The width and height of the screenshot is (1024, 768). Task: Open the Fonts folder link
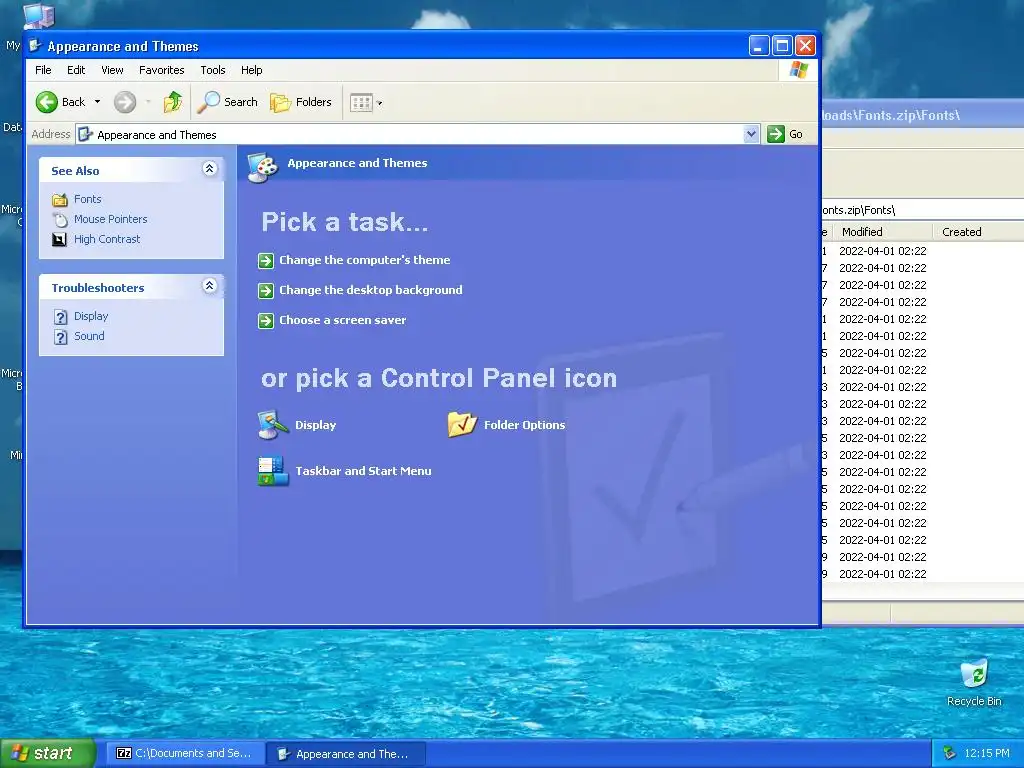88,199
